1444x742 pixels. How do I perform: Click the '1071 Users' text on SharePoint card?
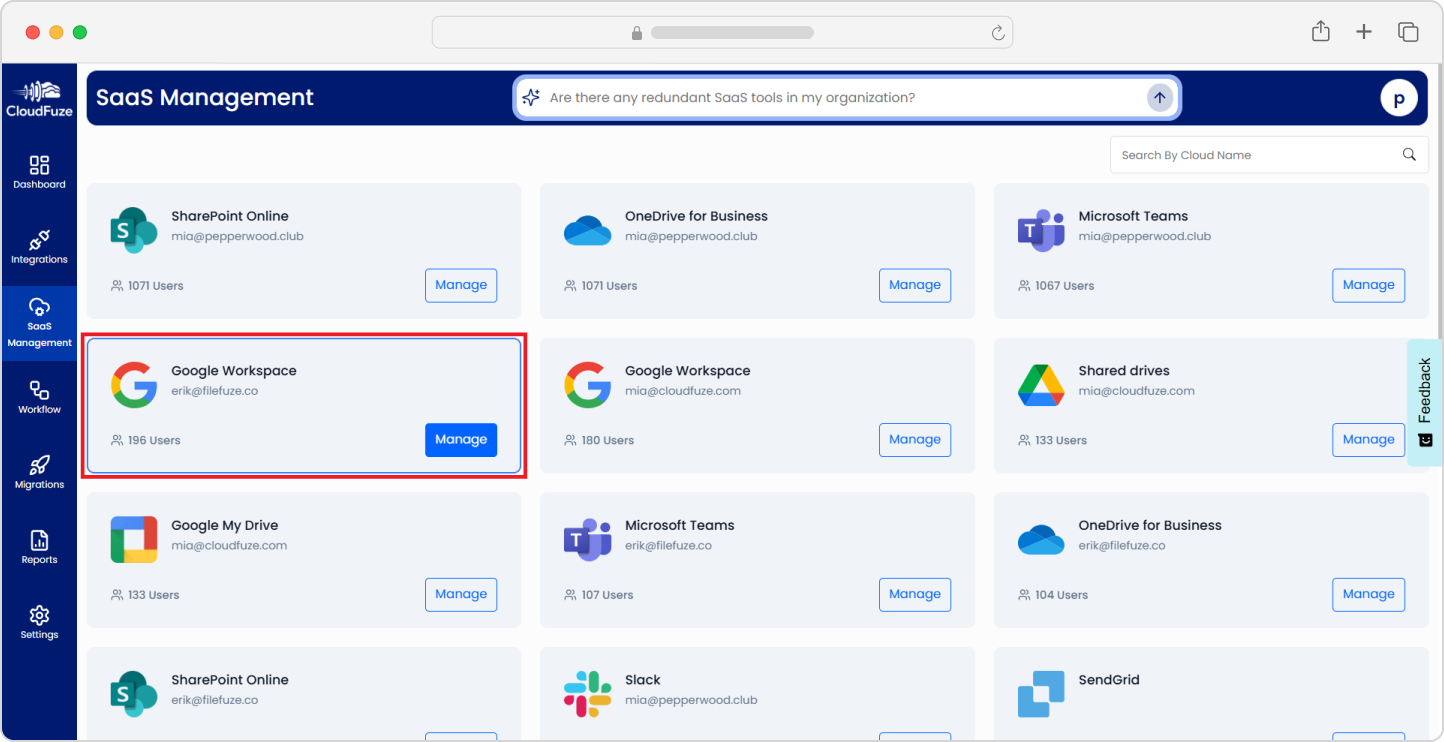pos(156,286)
